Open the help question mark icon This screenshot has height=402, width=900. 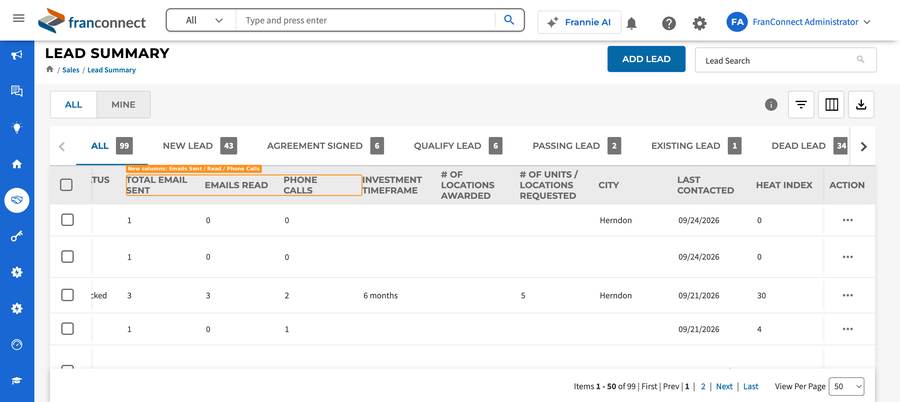pyautogui.click(x=669, y=23)
